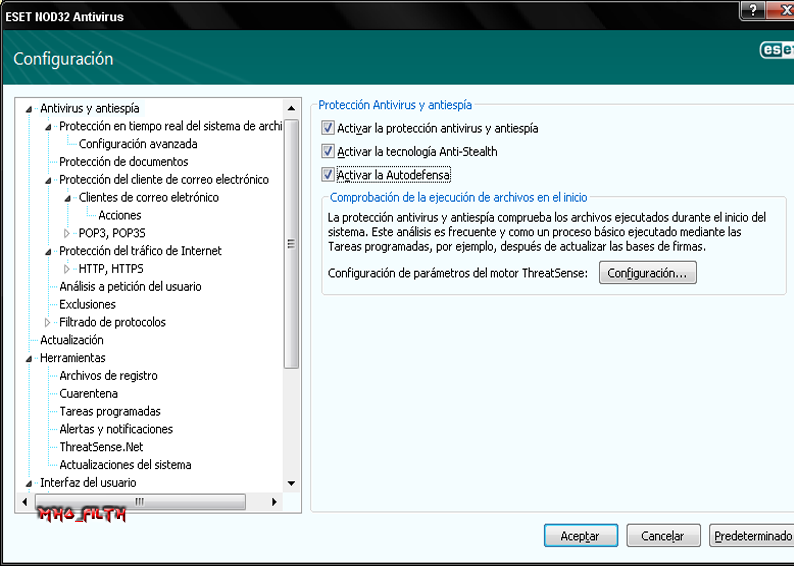Screen dimensions: 794x566
Task: Toggle Activar la tecnología Anti-Stealth checkbox
Action: click(328, 151)
